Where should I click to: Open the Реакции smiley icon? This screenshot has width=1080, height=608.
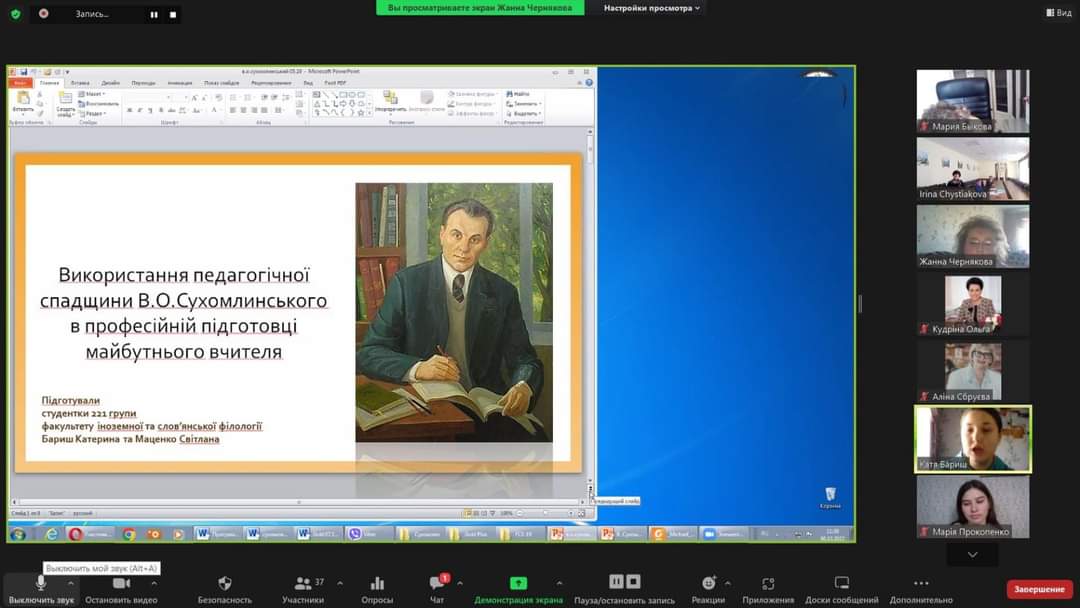pos(708,583)
